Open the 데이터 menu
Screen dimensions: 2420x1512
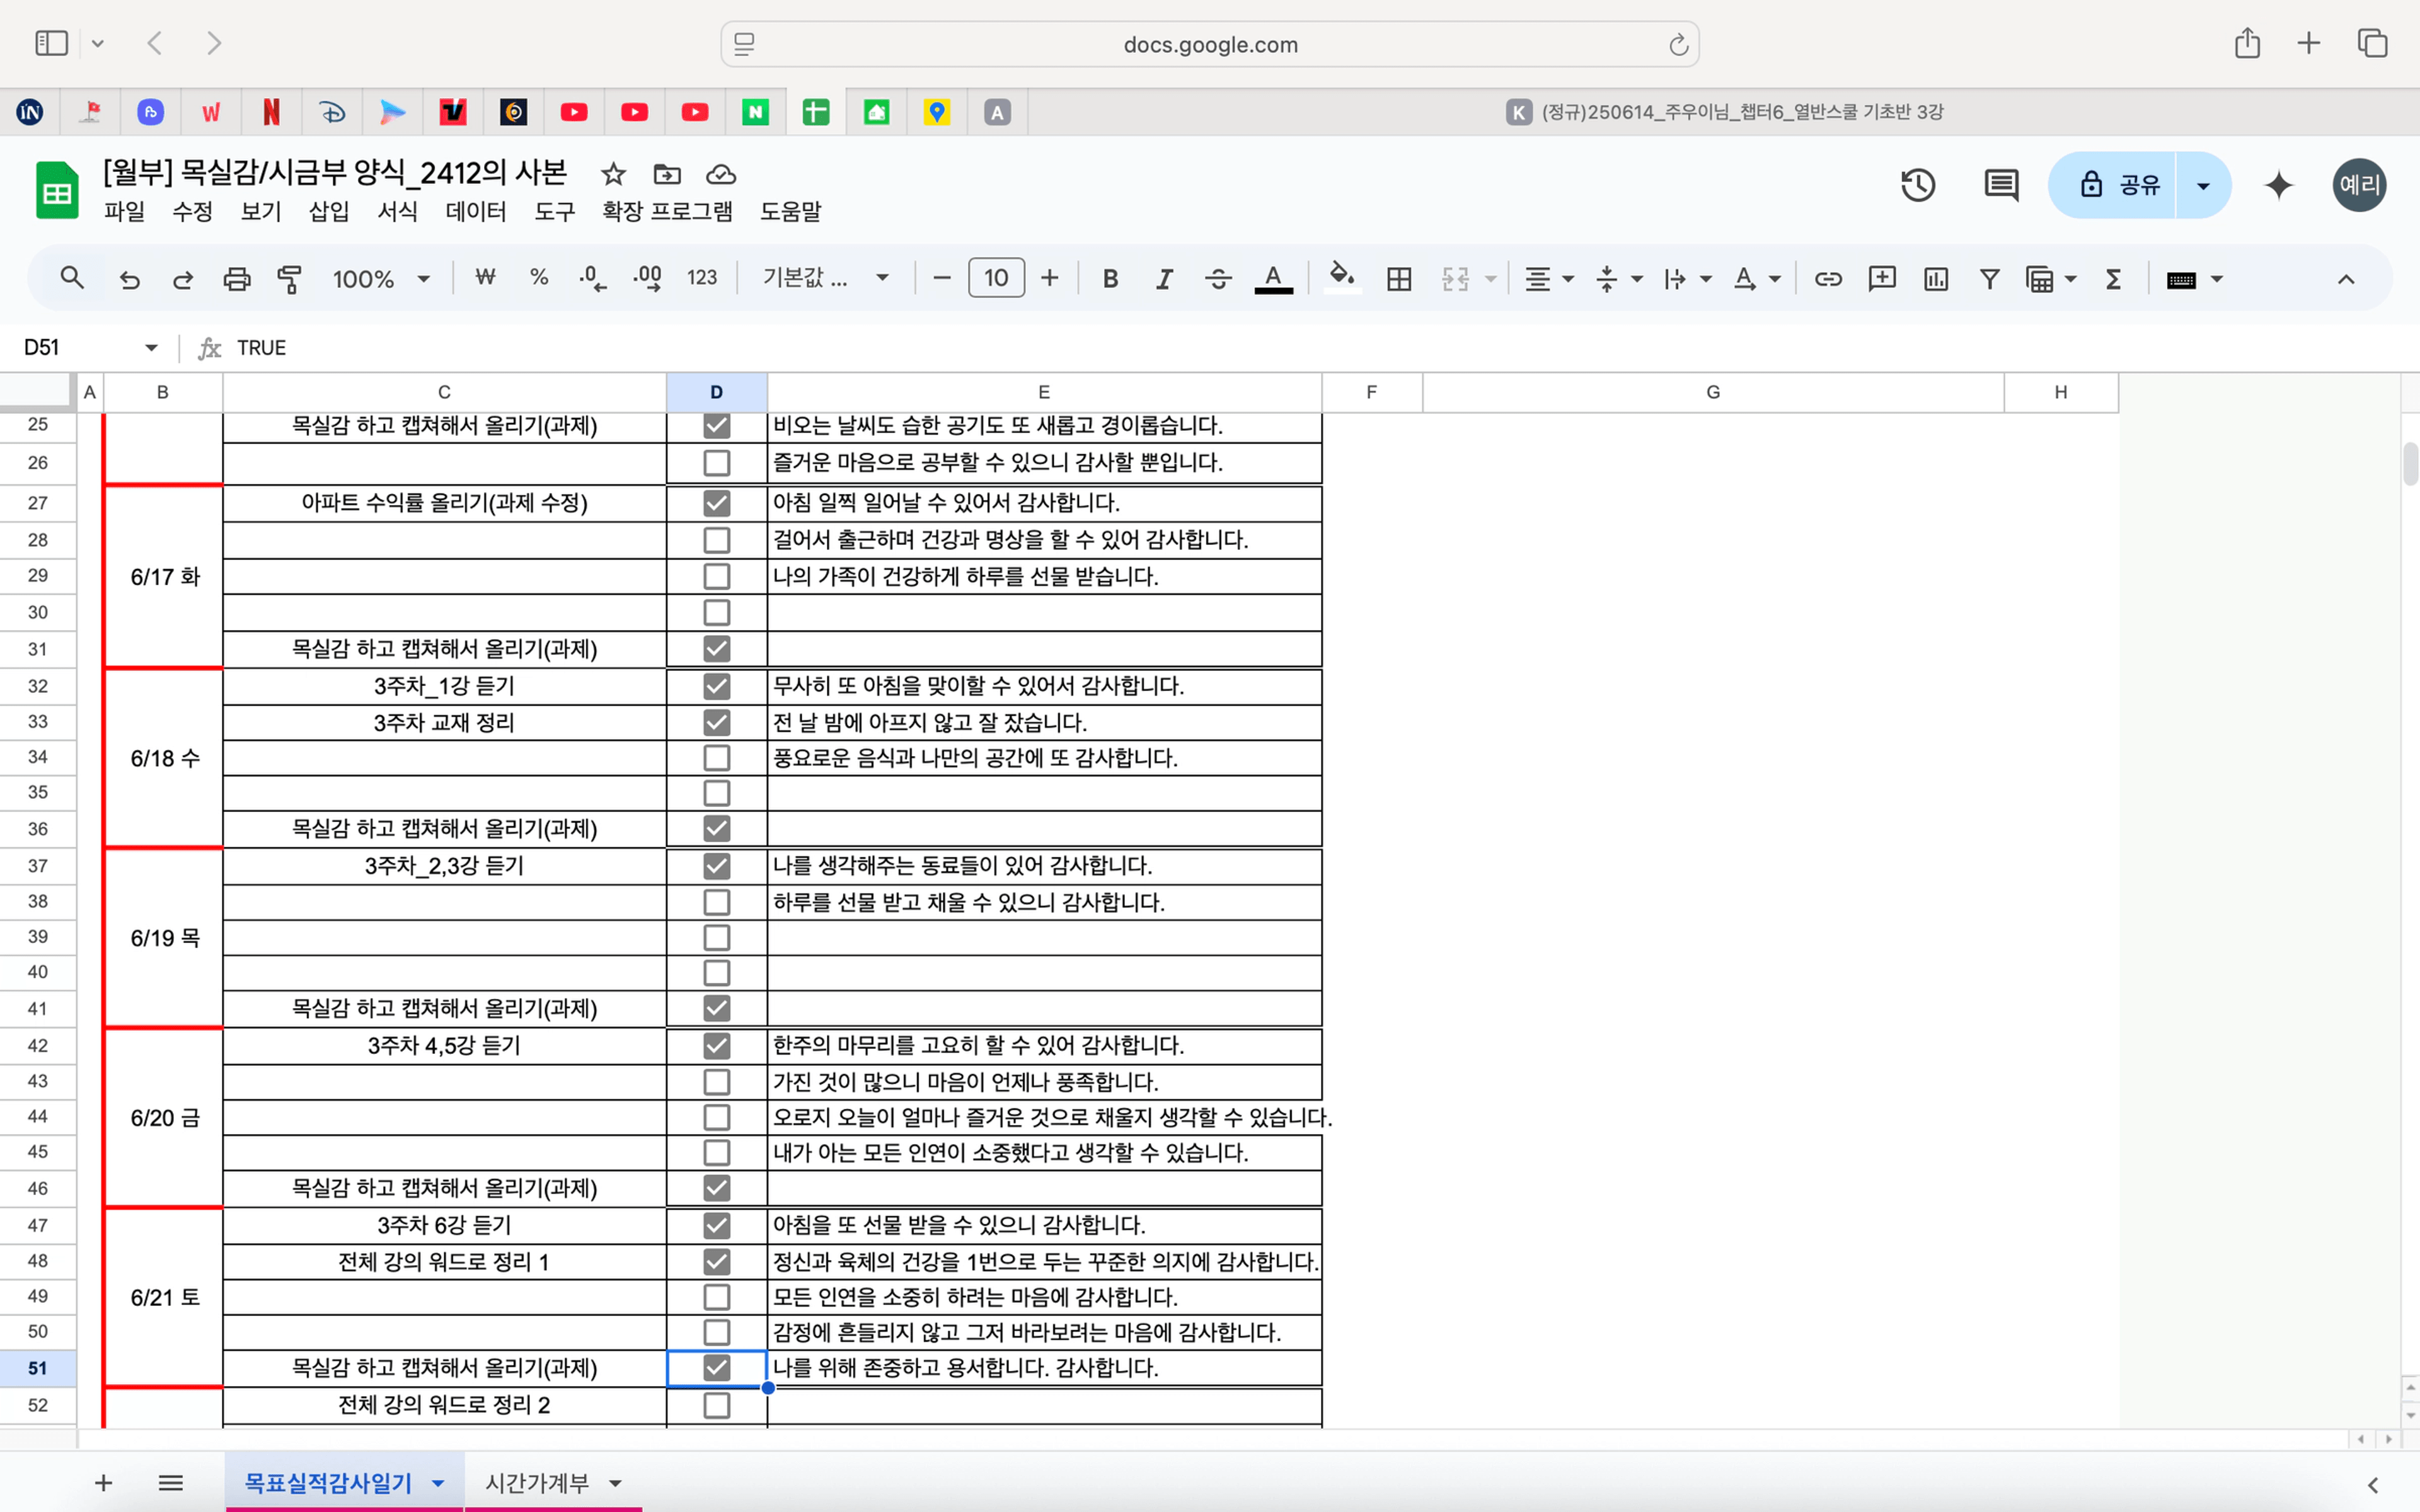476,212
